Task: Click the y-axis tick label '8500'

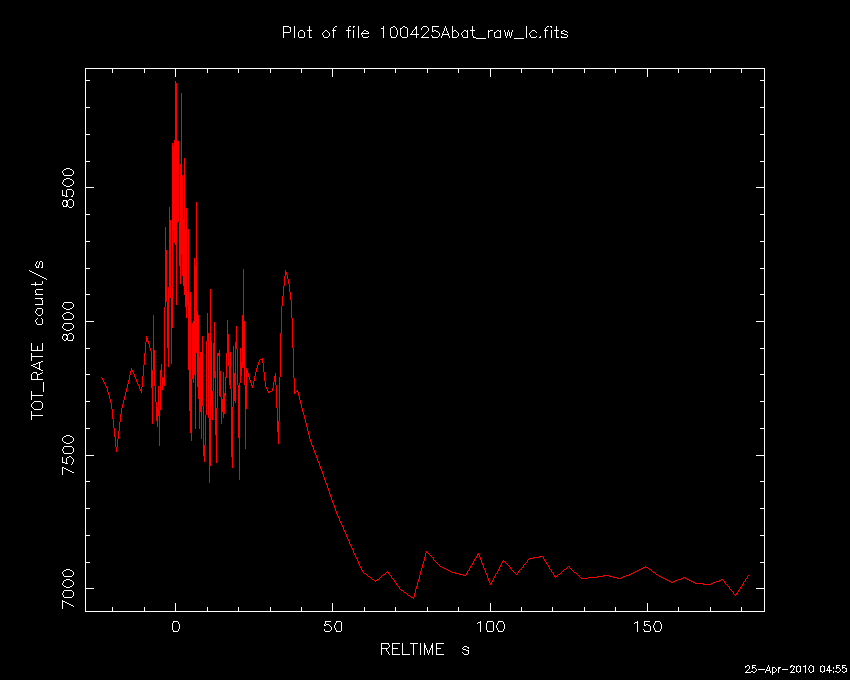Action: coord(68,188)
